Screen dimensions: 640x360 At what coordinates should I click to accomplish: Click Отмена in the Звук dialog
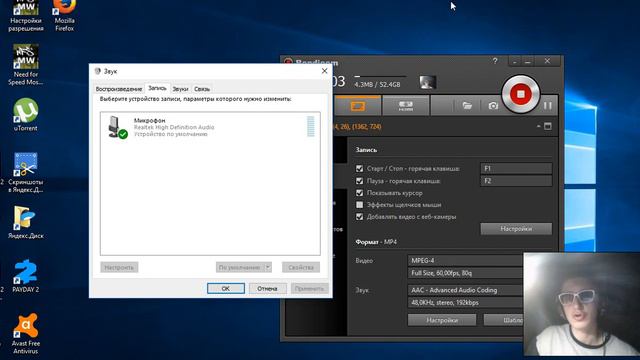tap(267, 288)
